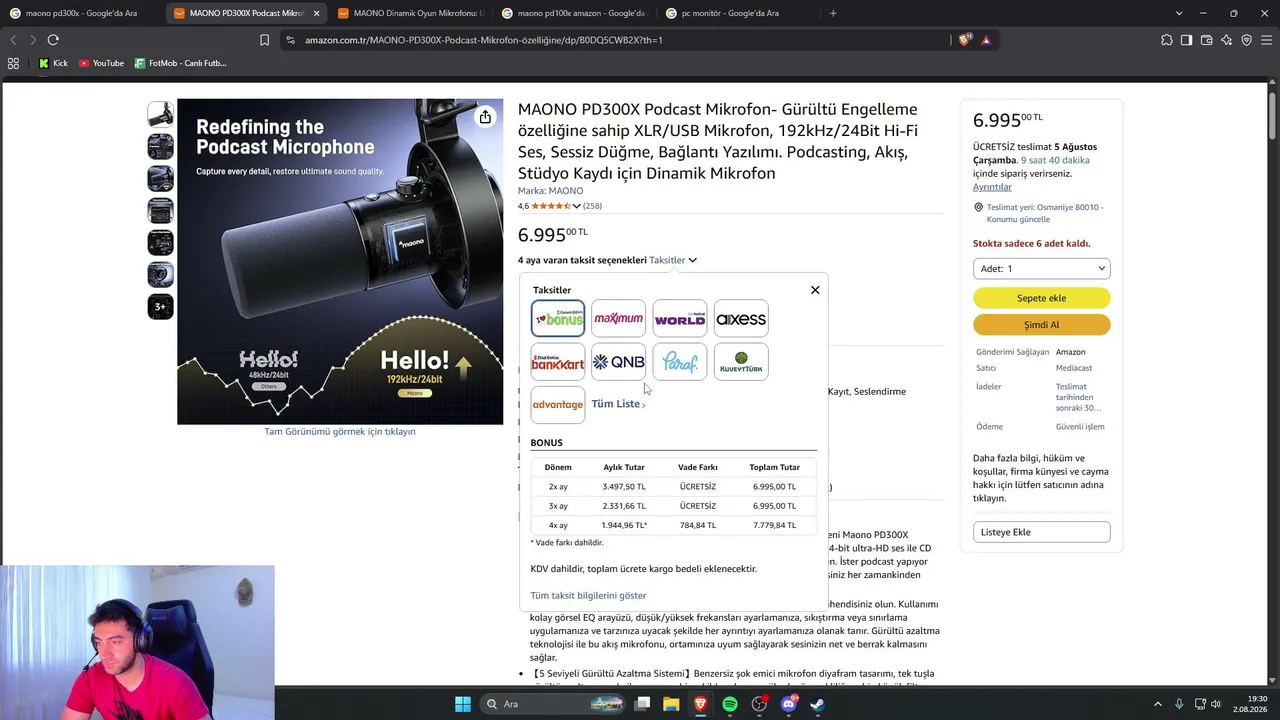This screenshot has height=720, width=1280.
Task: Select the Axess card installment logo
Action: pos(741,319)
